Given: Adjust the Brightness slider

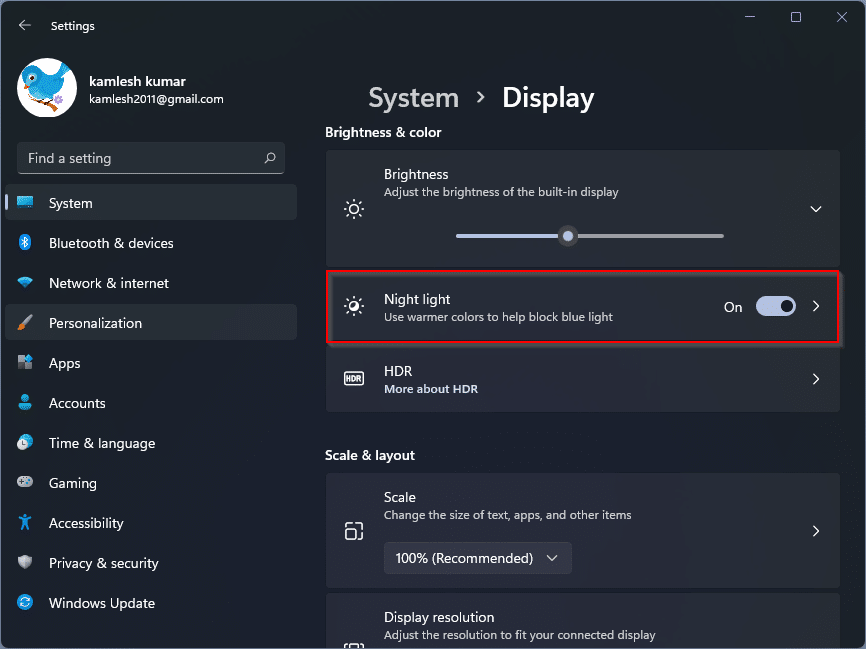Looking at the screenshot, I should pos(567,236).
